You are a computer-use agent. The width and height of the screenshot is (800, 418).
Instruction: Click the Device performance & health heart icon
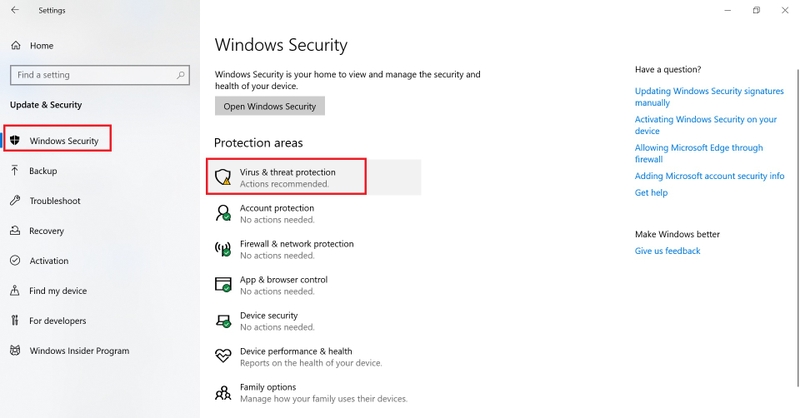point(223,356)
